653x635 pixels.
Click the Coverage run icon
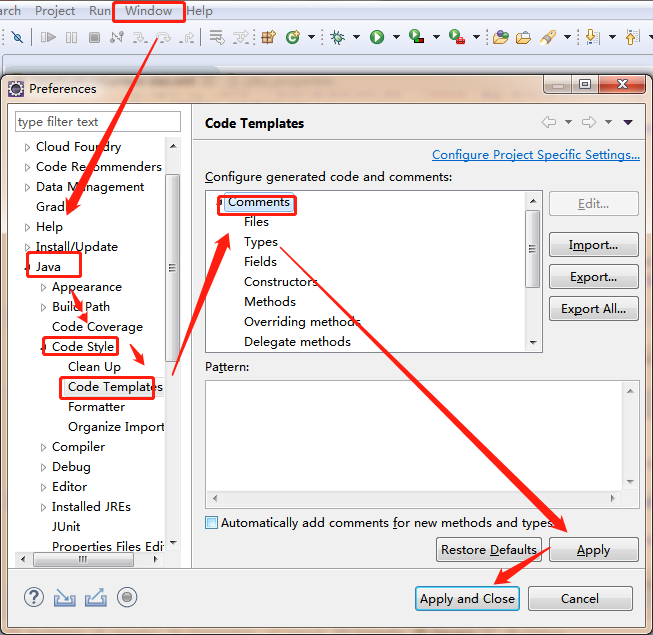click(416, 37)
